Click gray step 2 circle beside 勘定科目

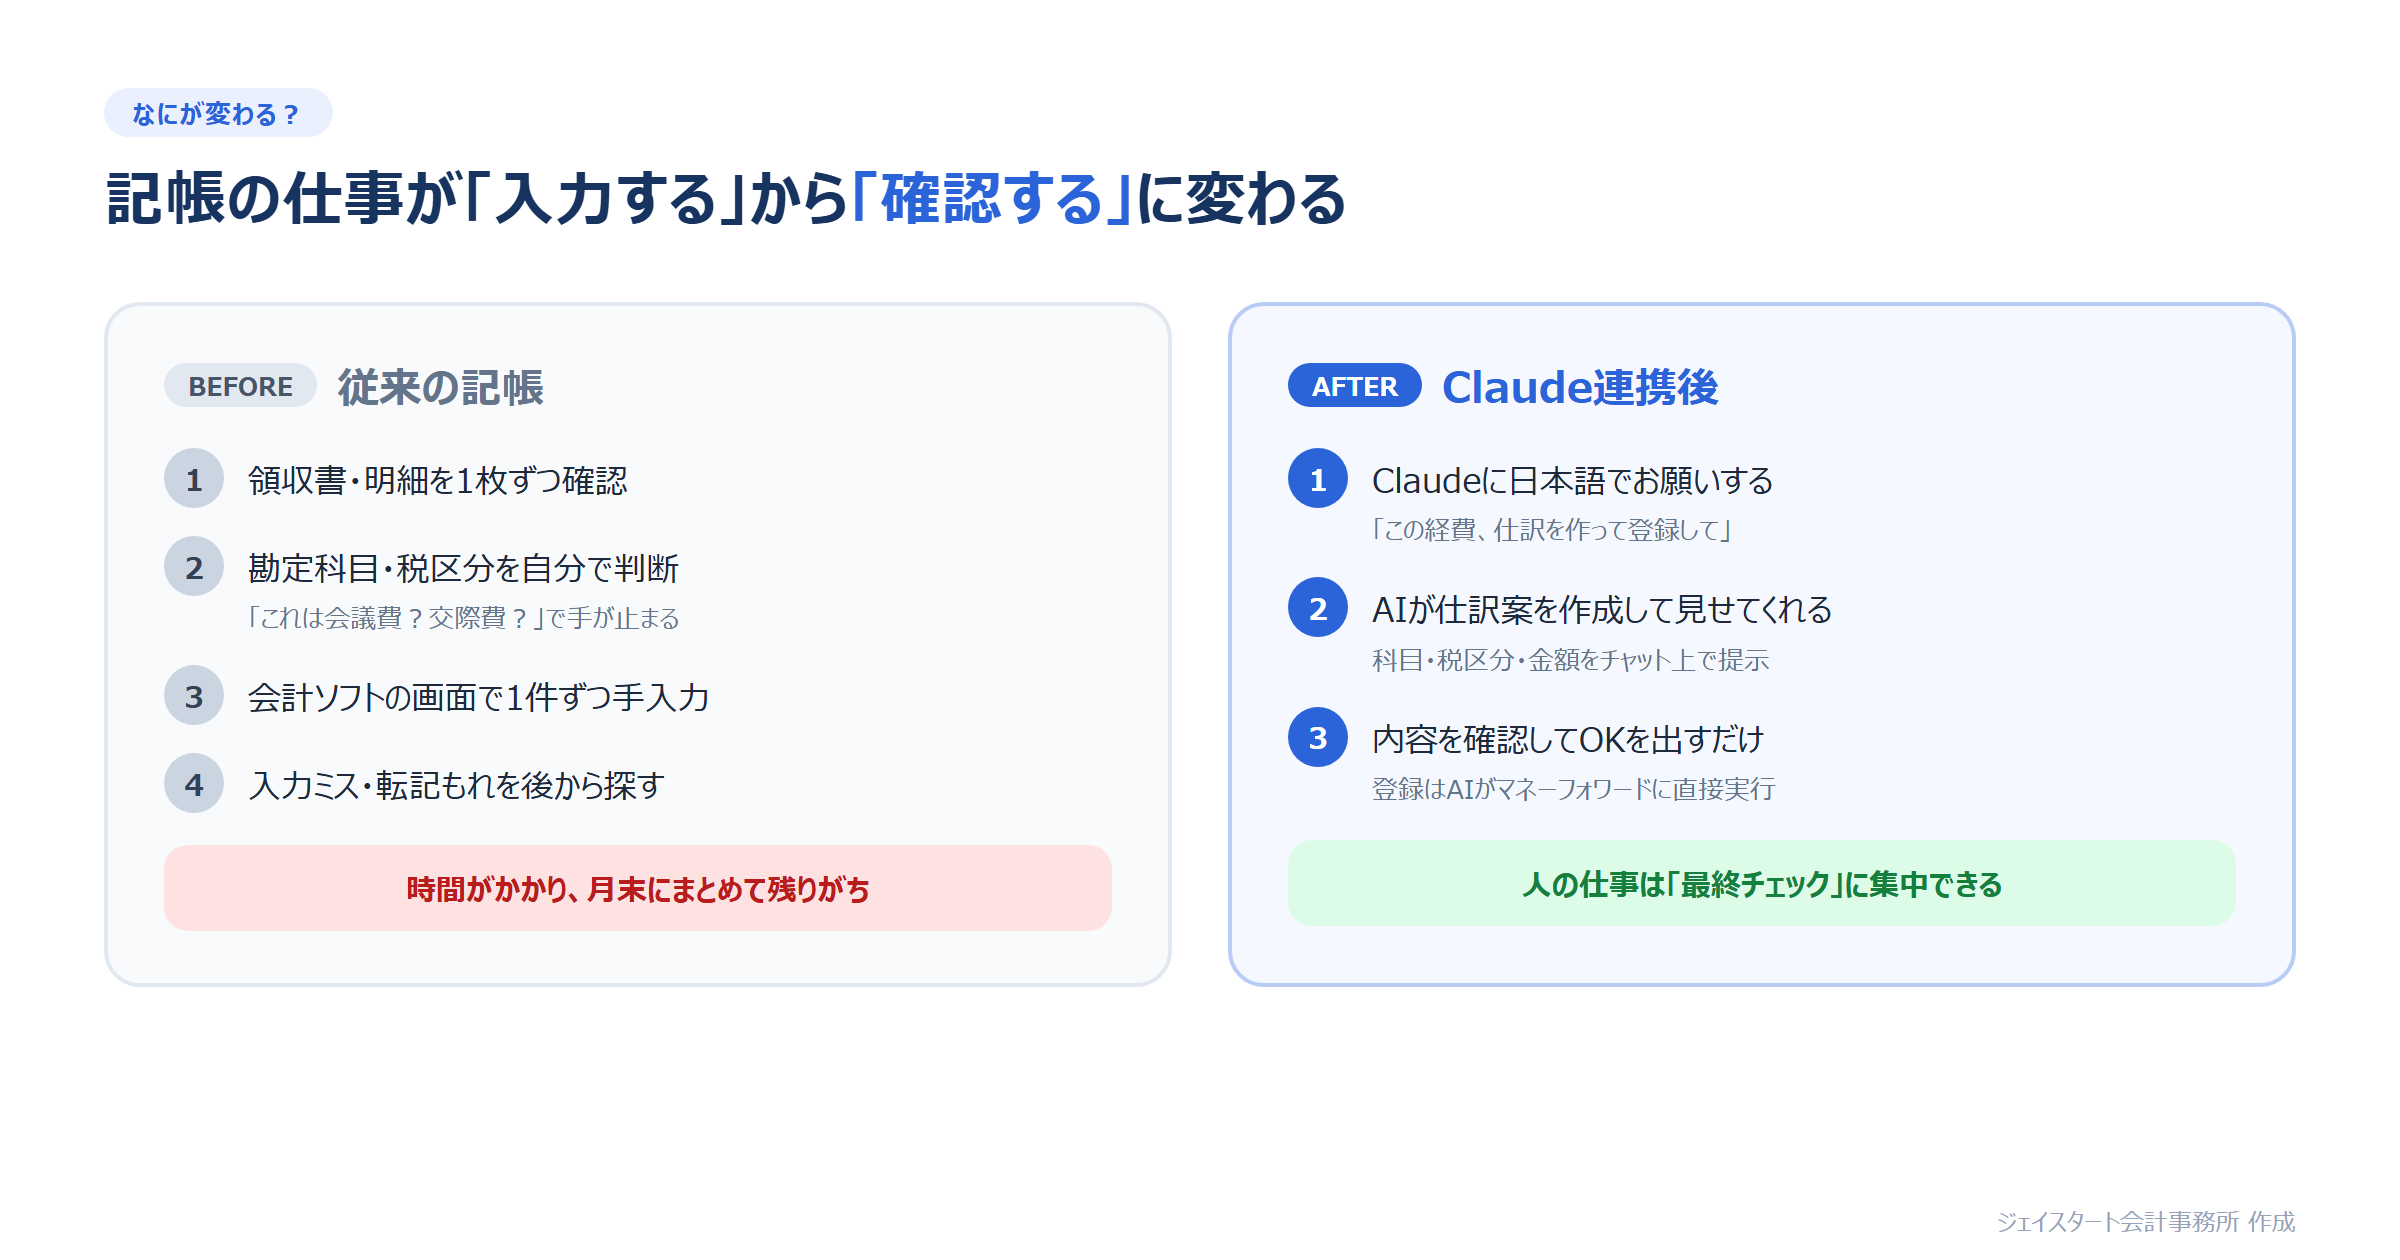[x=194, y=567]
